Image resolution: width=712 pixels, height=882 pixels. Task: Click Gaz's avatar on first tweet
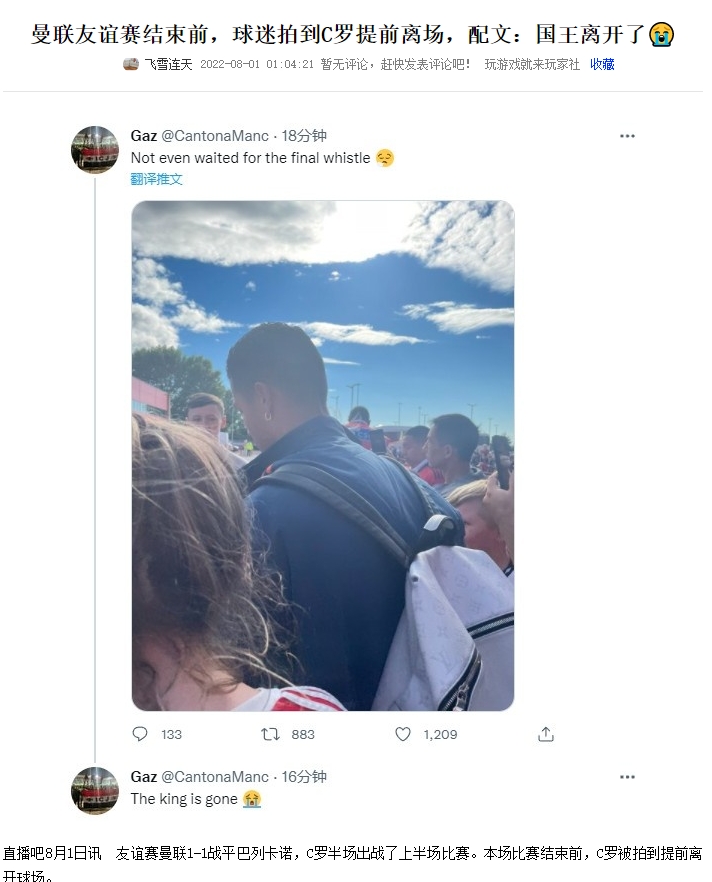pyautogui.click(x=94, y=150)
